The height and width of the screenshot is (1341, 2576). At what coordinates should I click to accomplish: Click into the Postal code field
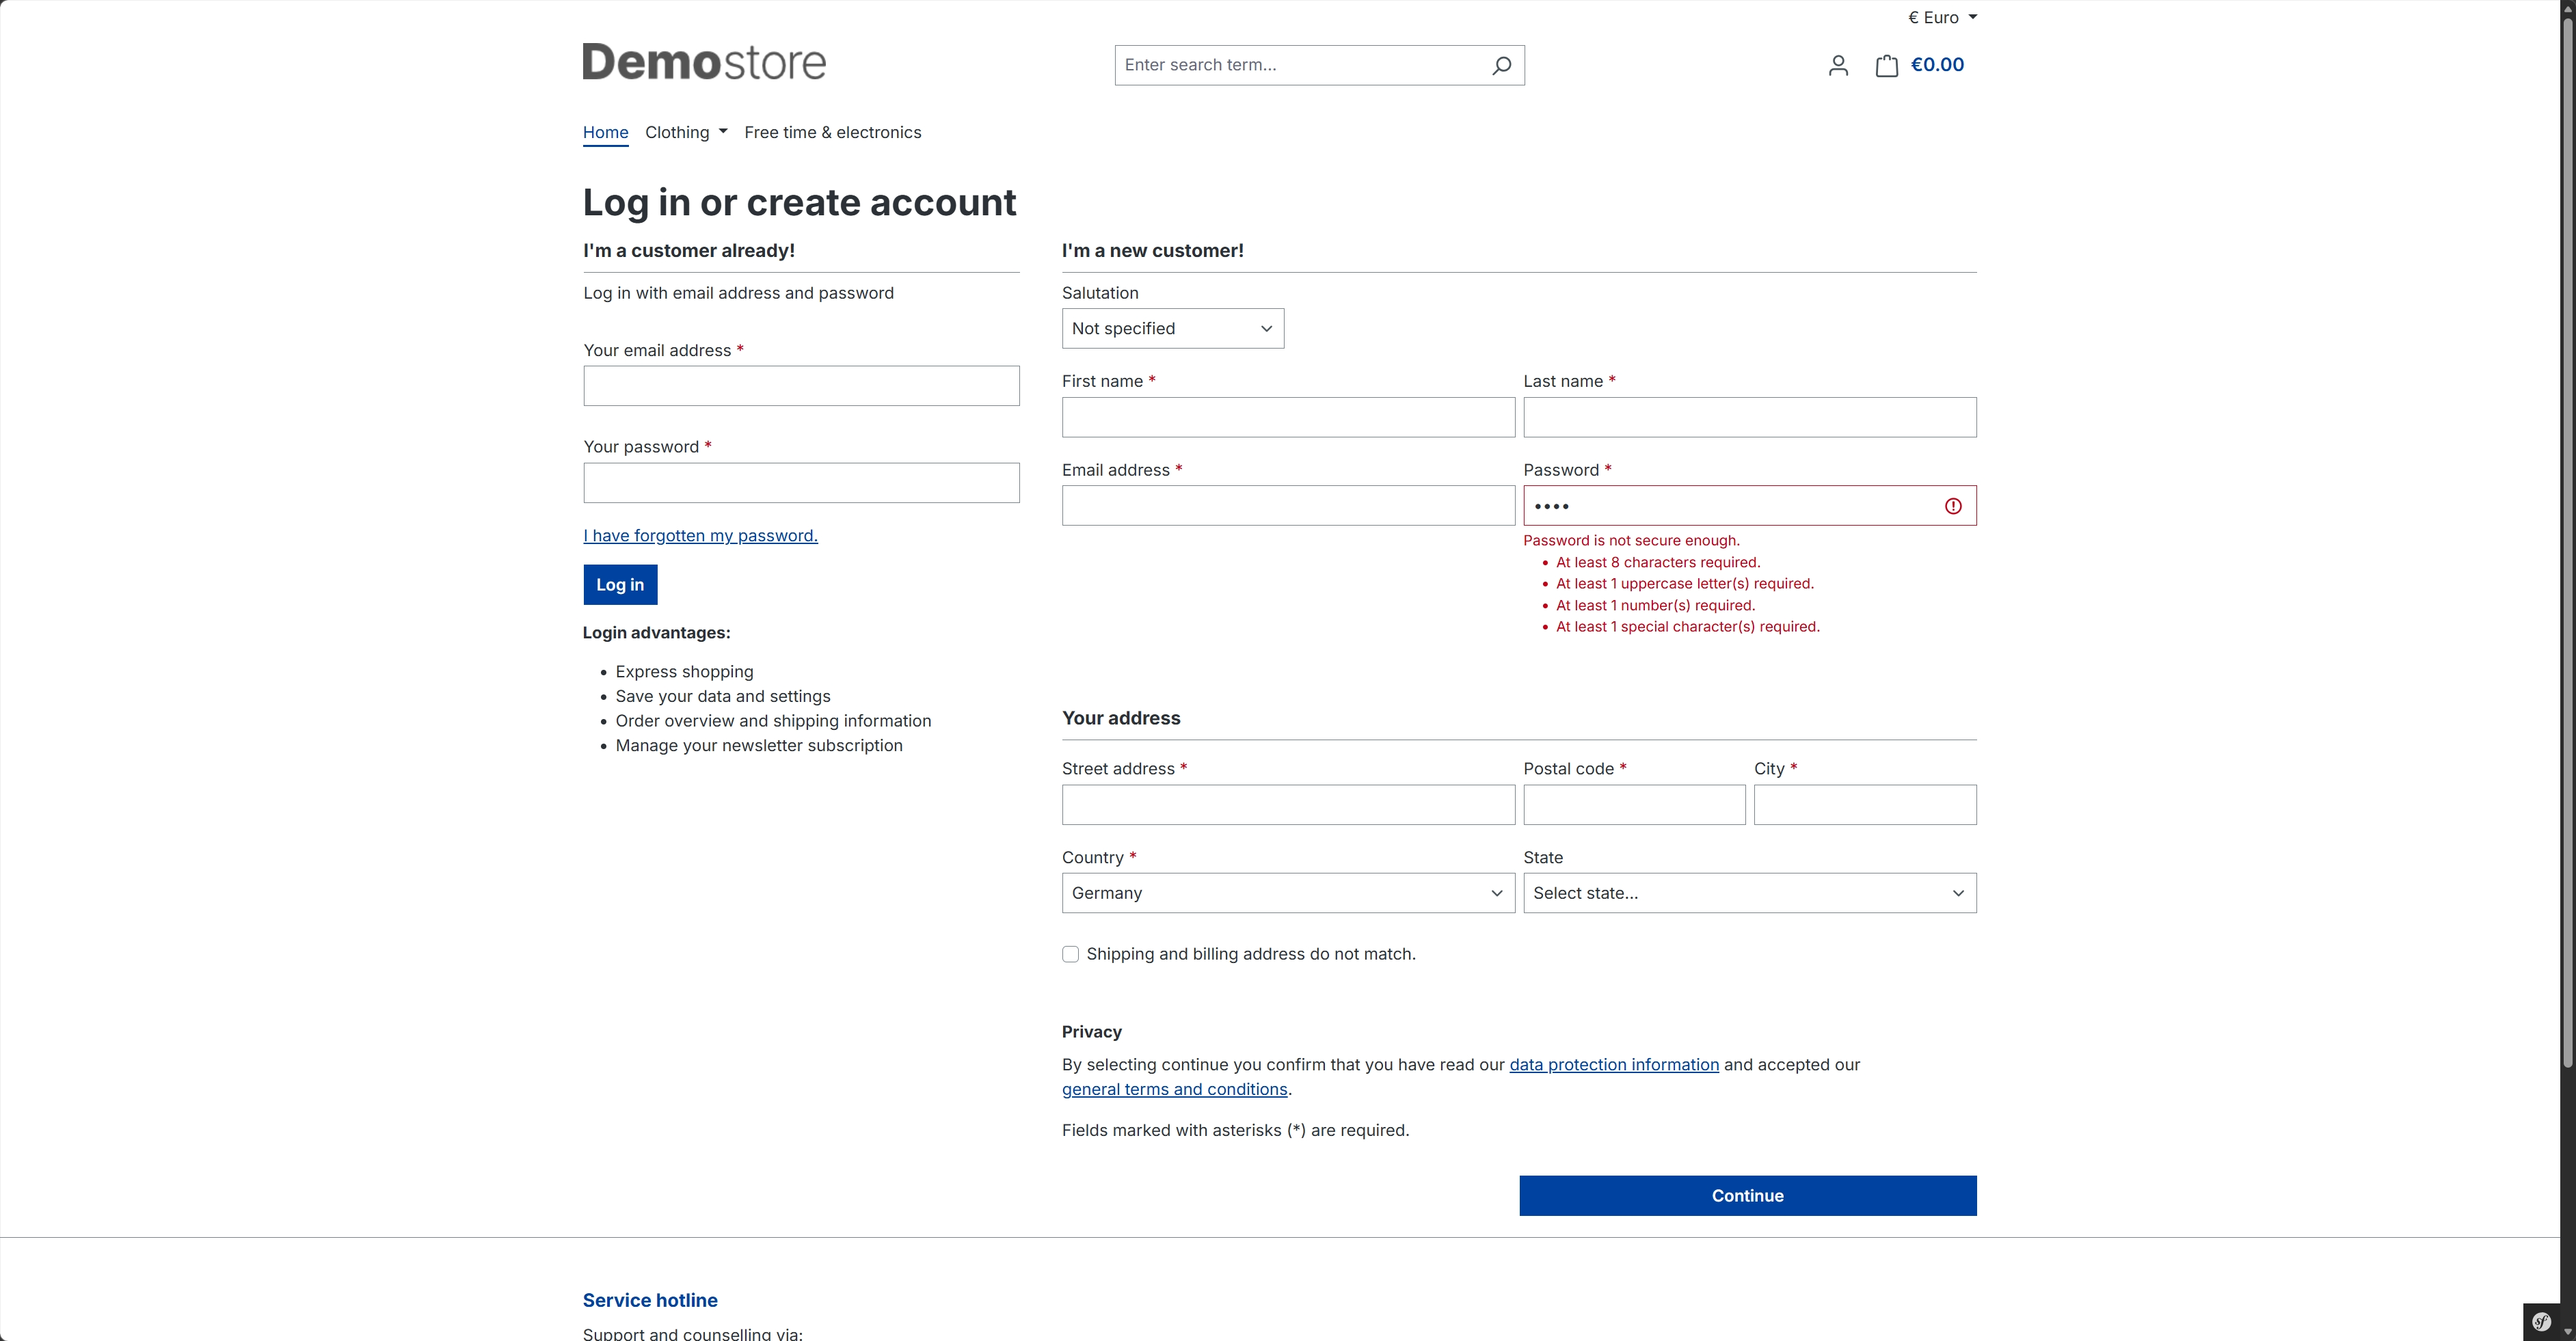(1634, 805)
